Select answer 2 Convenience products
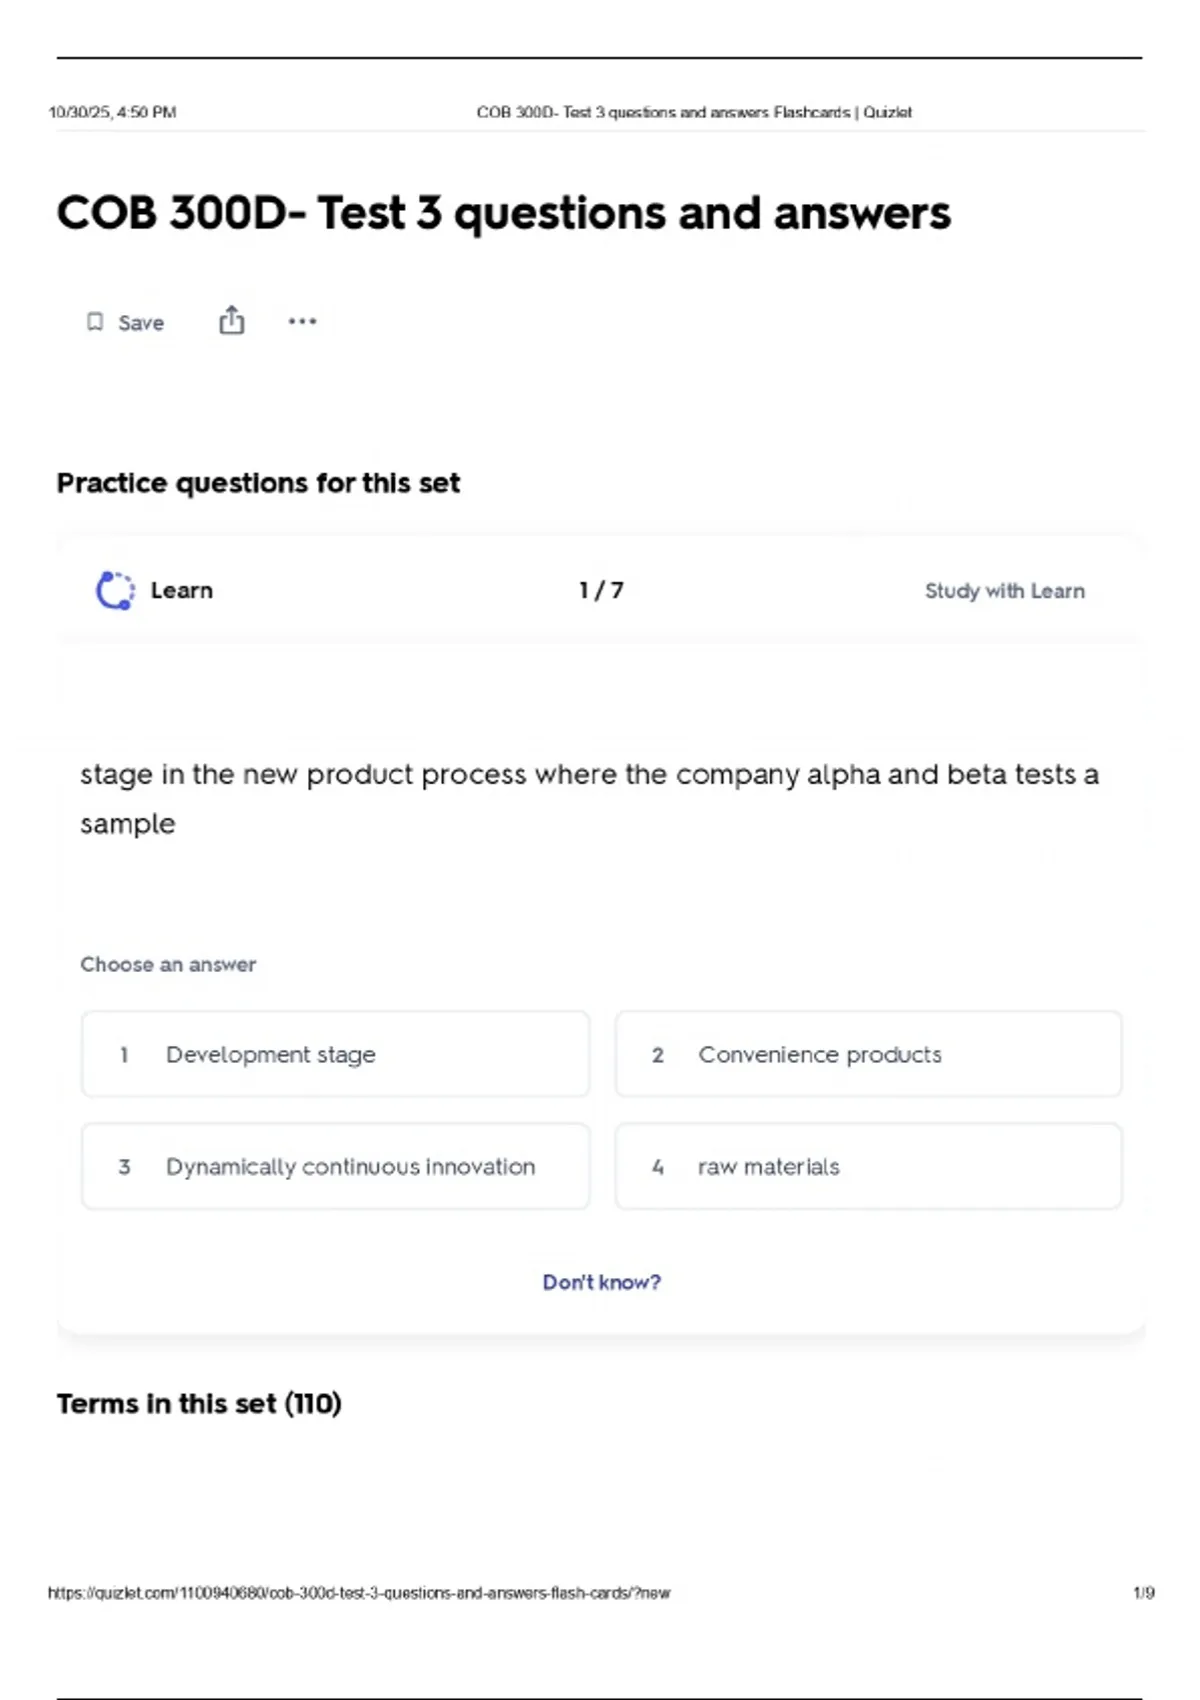This screenshot has height=1700, width=1200. [868, 1054]
